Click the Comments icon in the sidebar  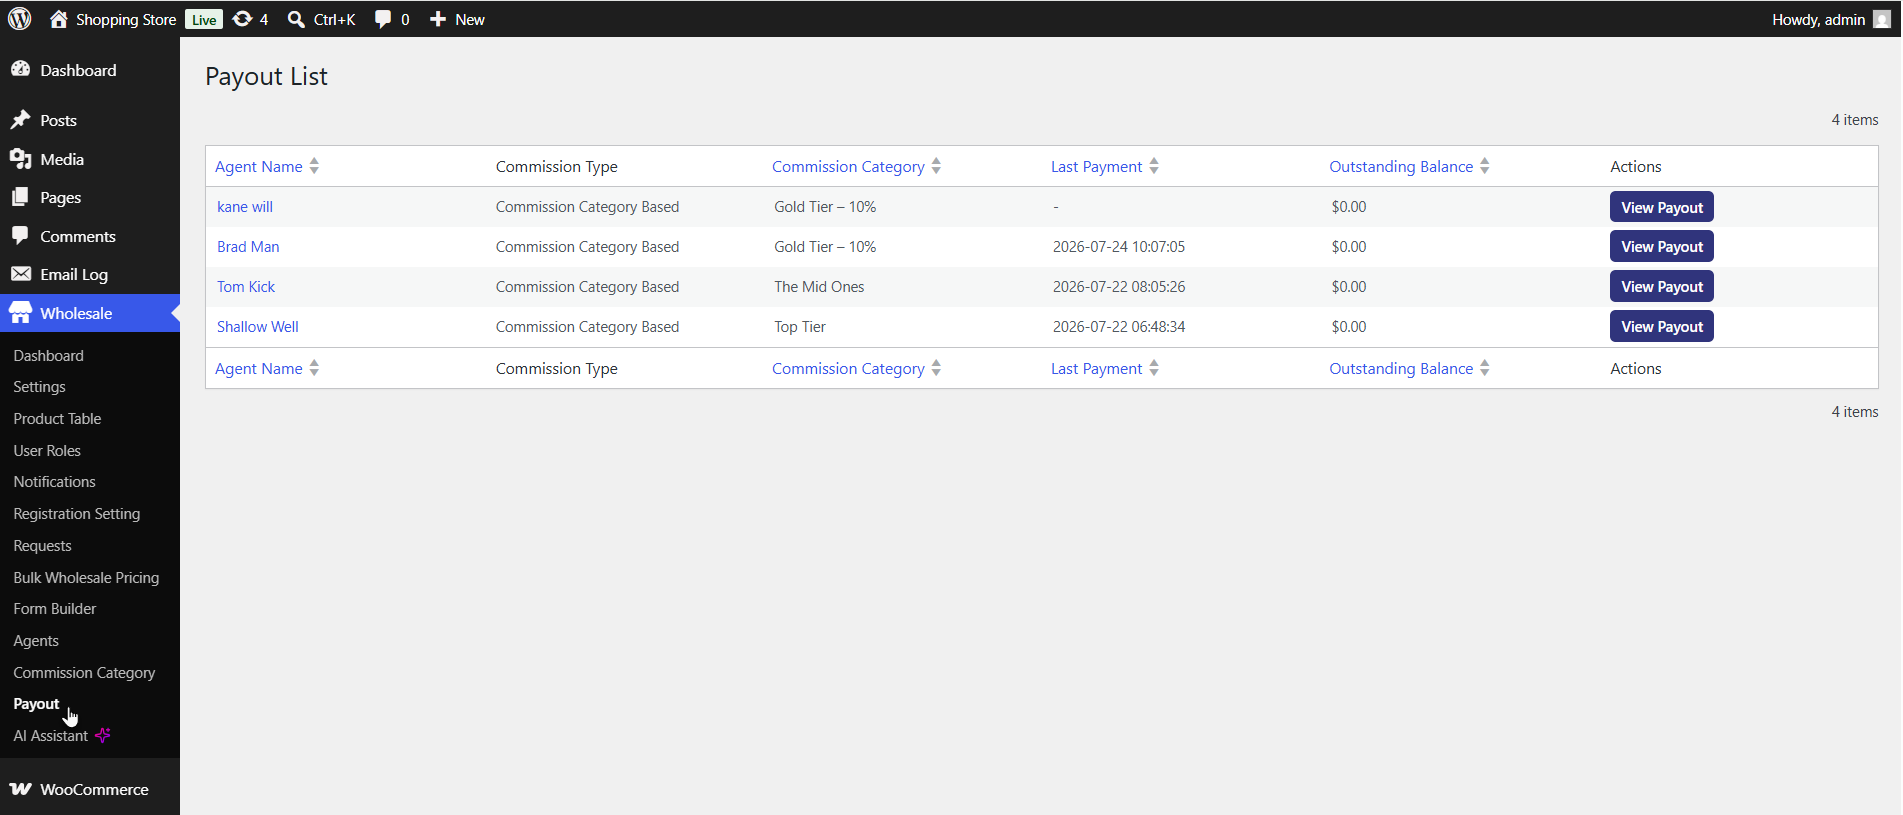click(x=20, y=236)
